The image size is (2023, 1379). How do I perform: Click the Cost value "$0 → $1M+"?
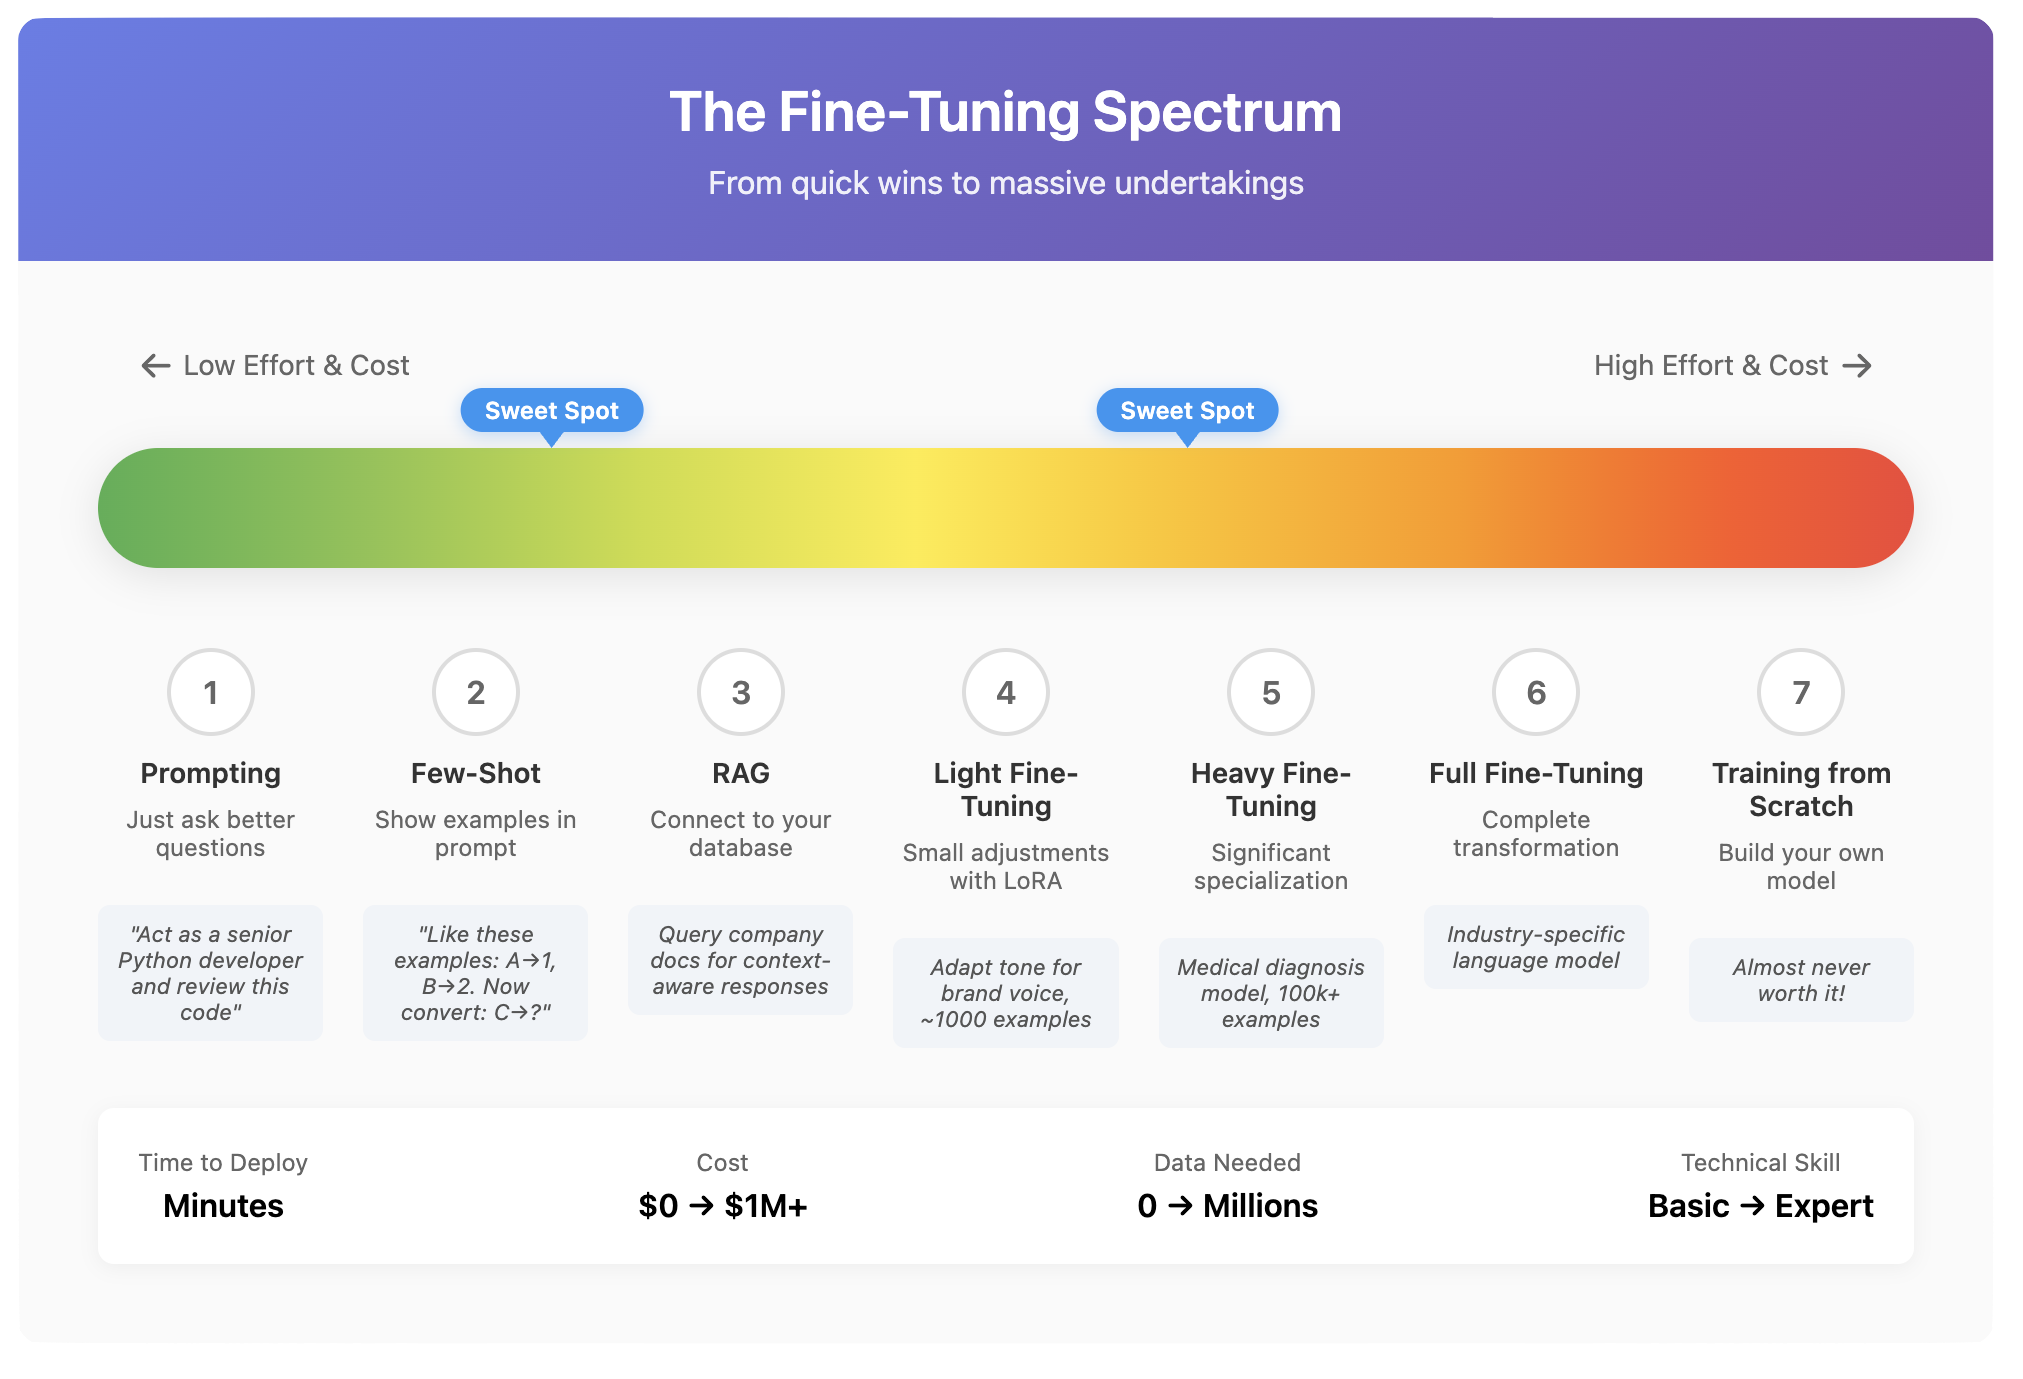(x=722, y=1206)
